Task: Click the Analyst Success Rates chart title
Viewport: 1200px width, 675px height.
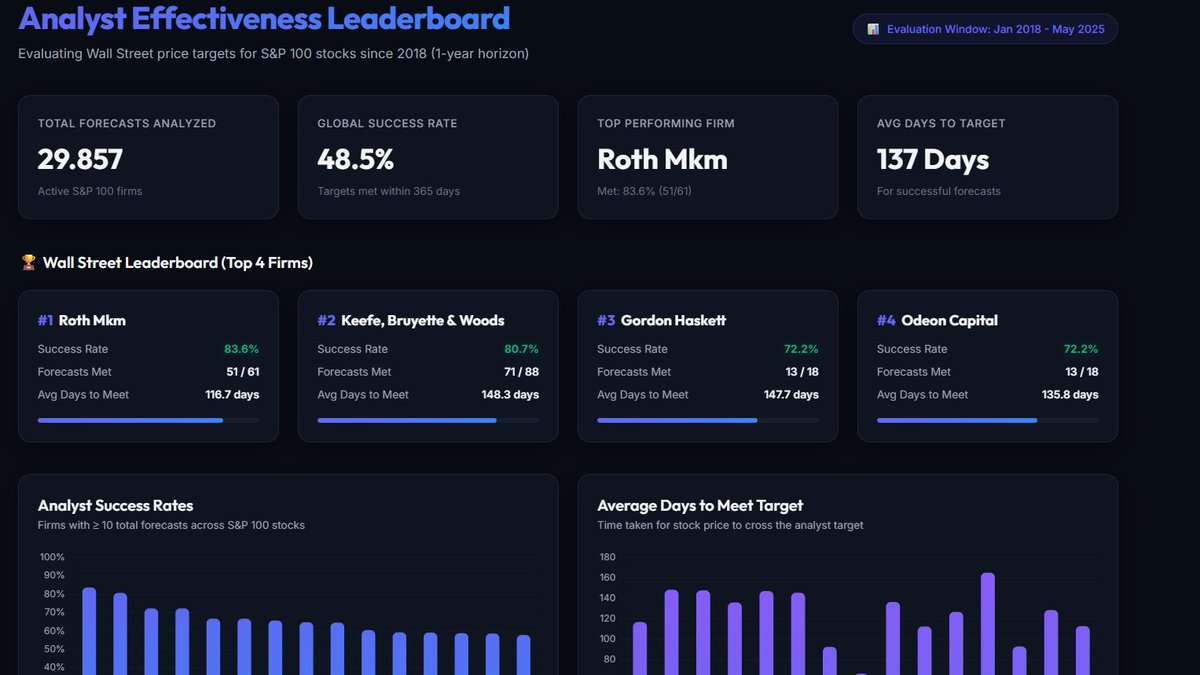Action: [x=116, y=505]
